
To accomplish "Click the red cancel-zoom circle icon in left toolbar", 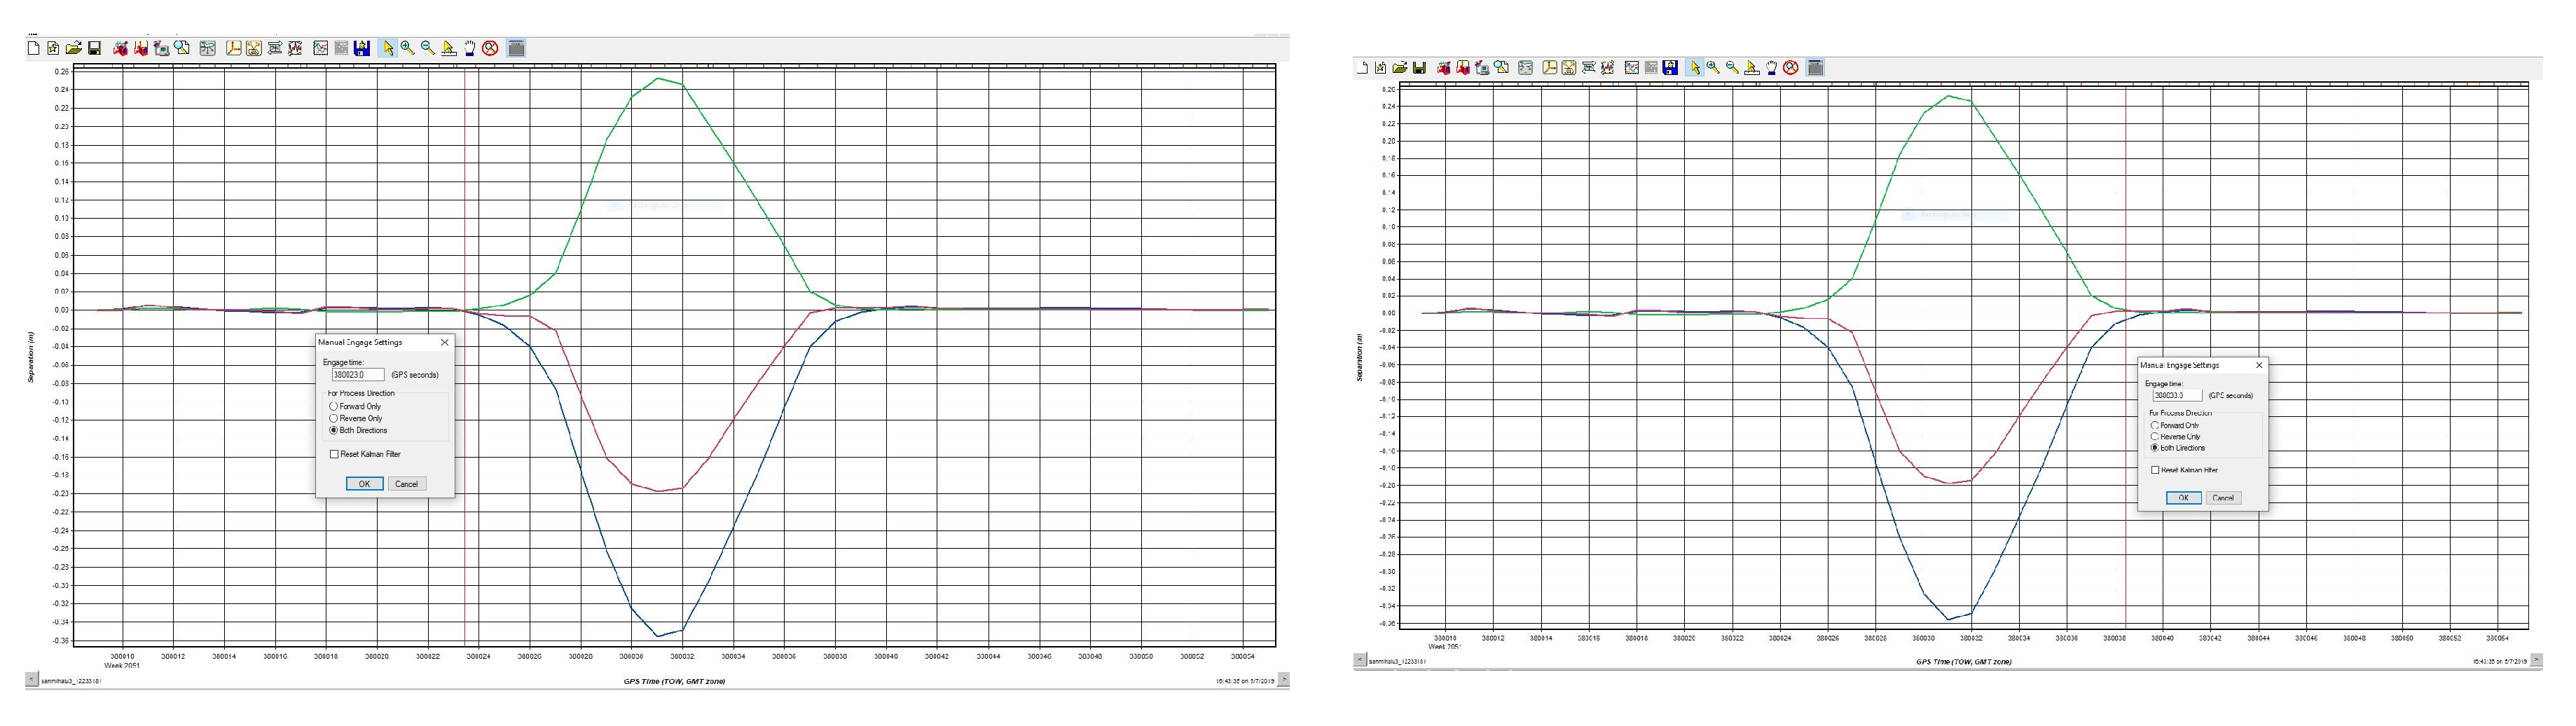I will point(490,48).
